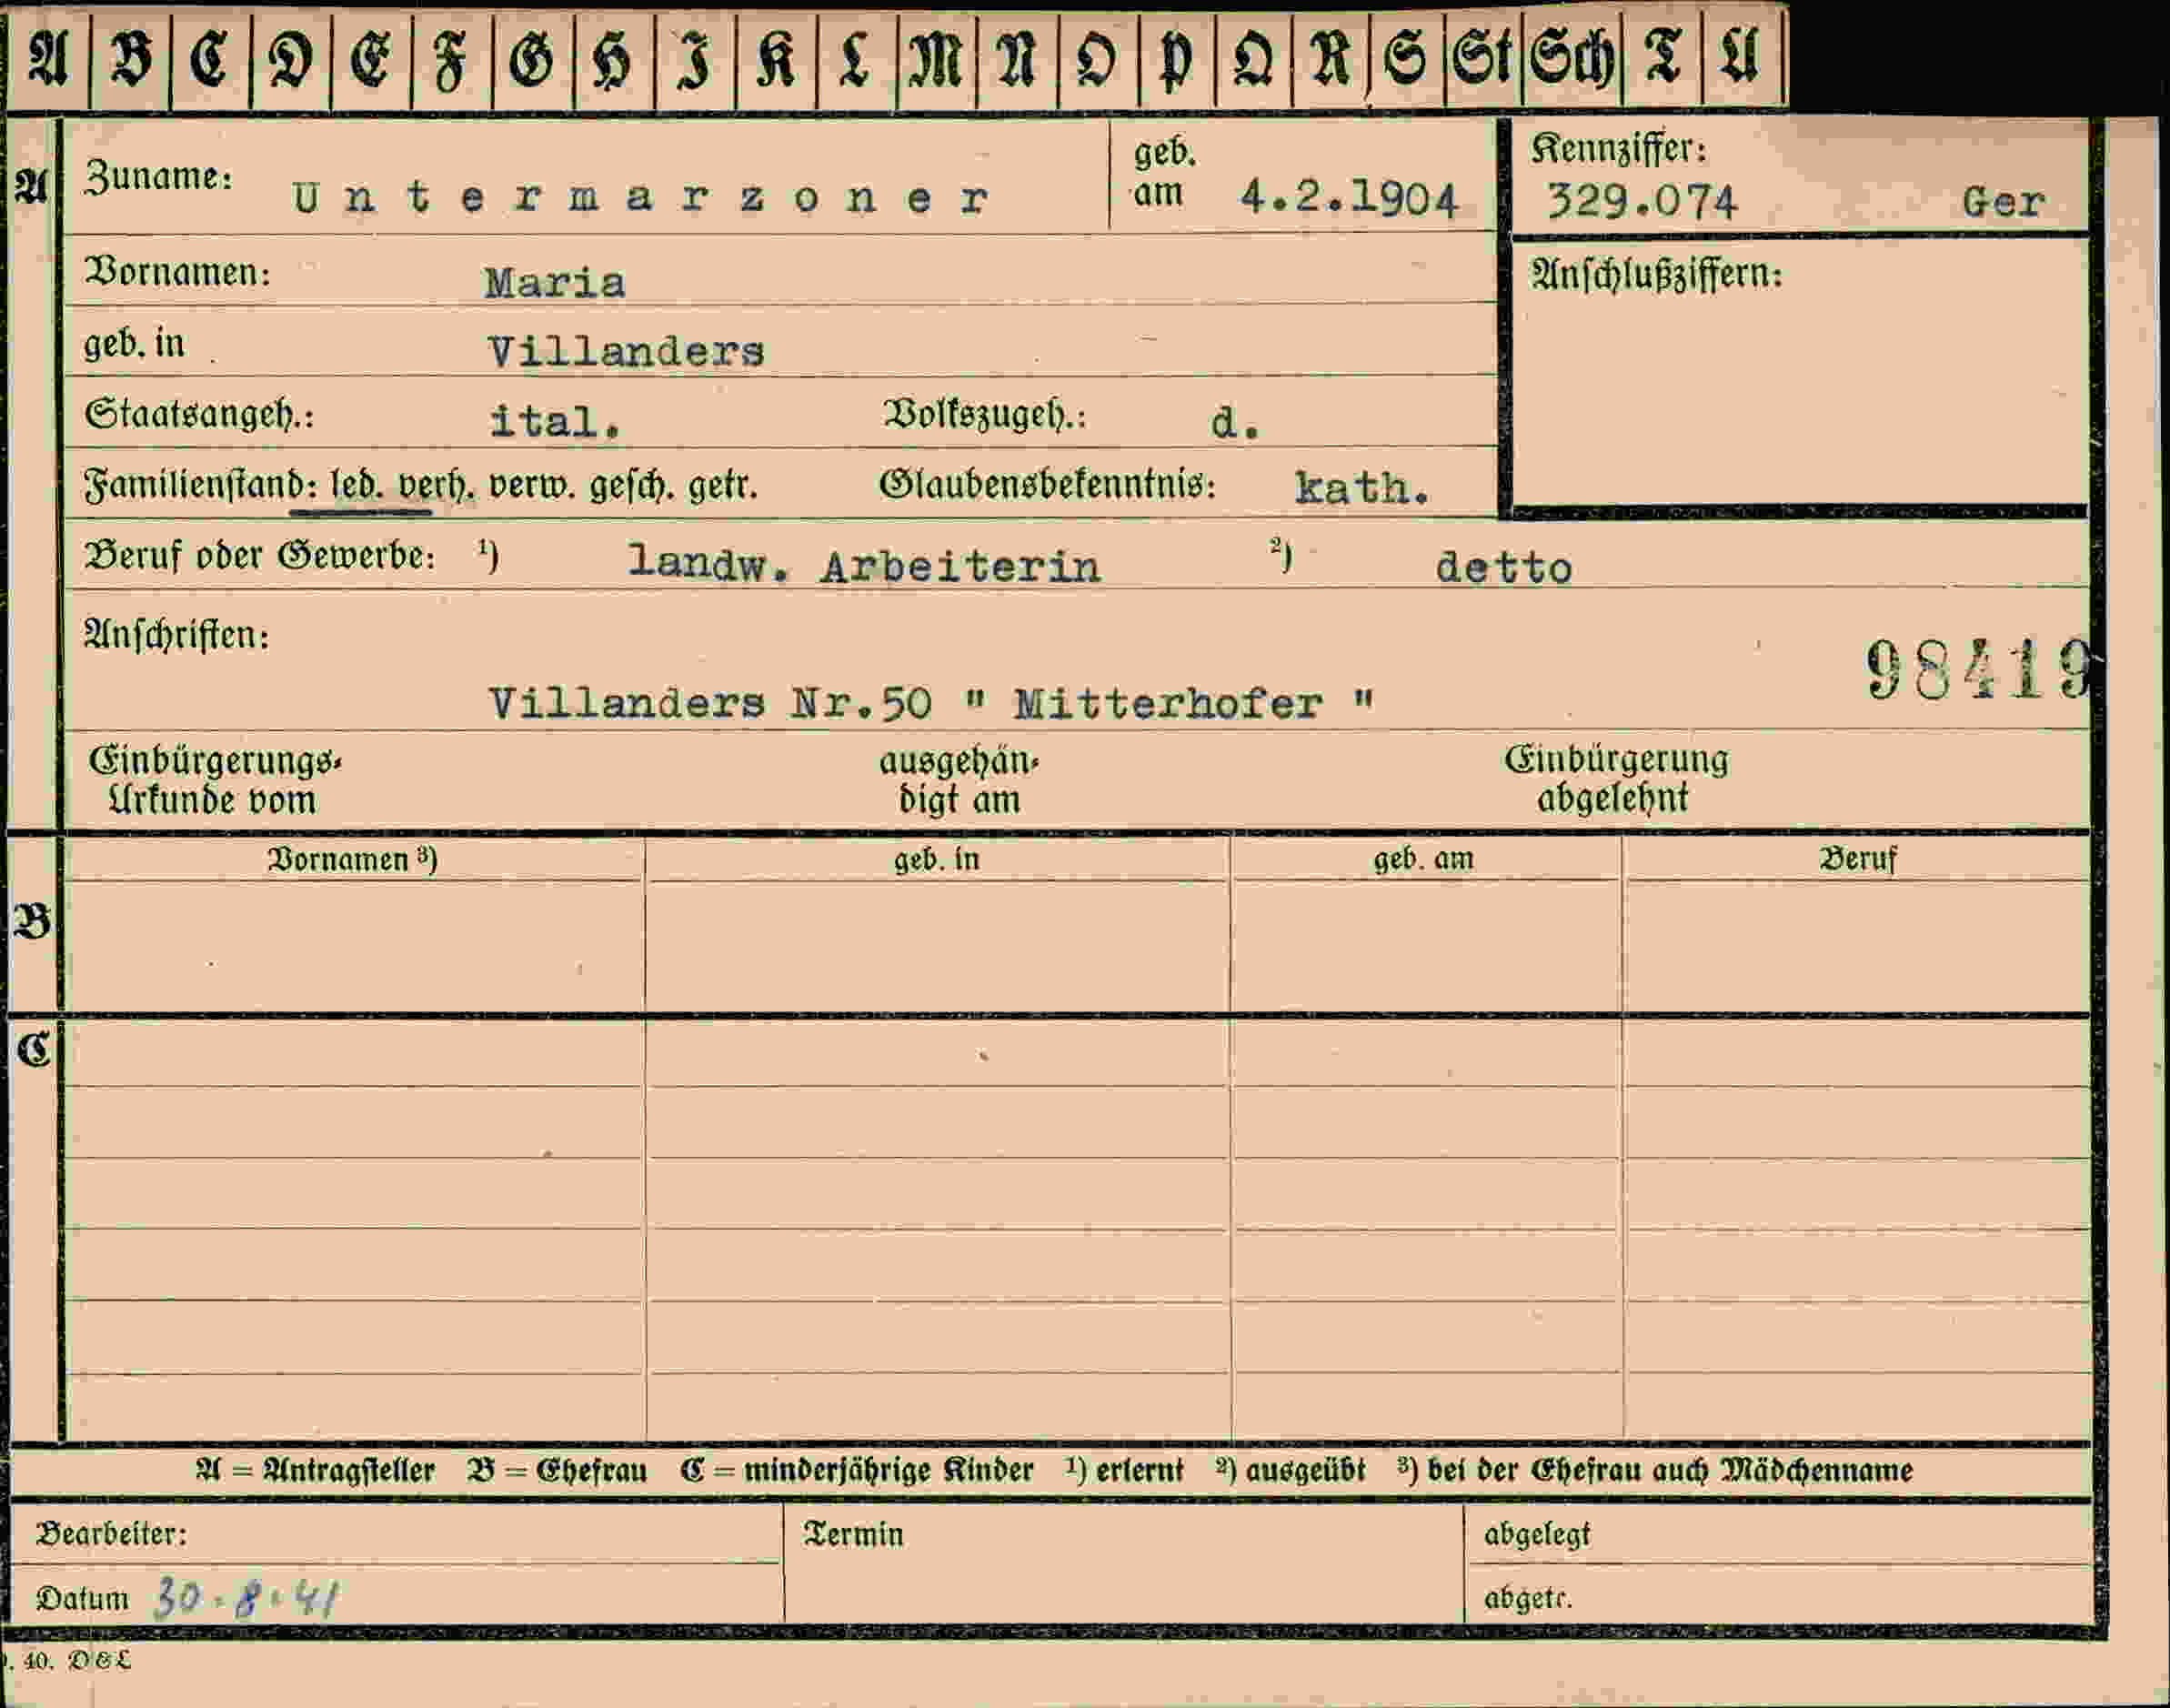Select the alphabet tab 'O' at top
The image size is (2170, 1708).
(x=1097, y=58)
